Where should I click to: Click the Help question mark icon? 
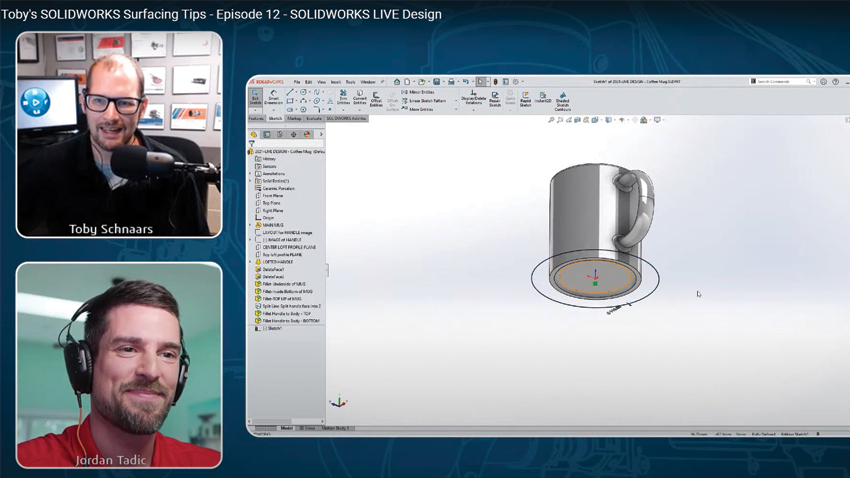(835, 82)
